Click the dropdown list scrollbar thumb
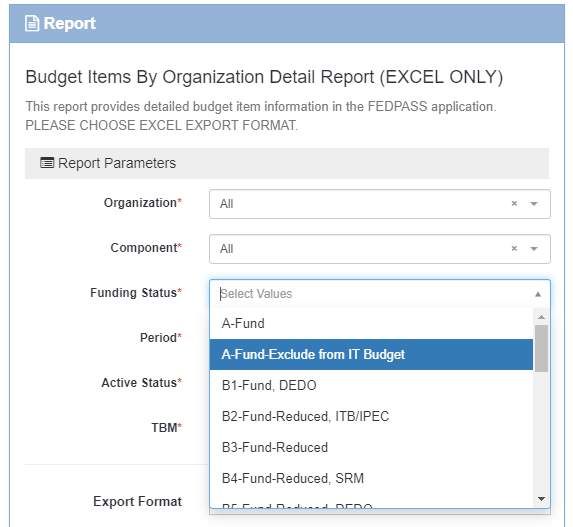 (541, 348)
